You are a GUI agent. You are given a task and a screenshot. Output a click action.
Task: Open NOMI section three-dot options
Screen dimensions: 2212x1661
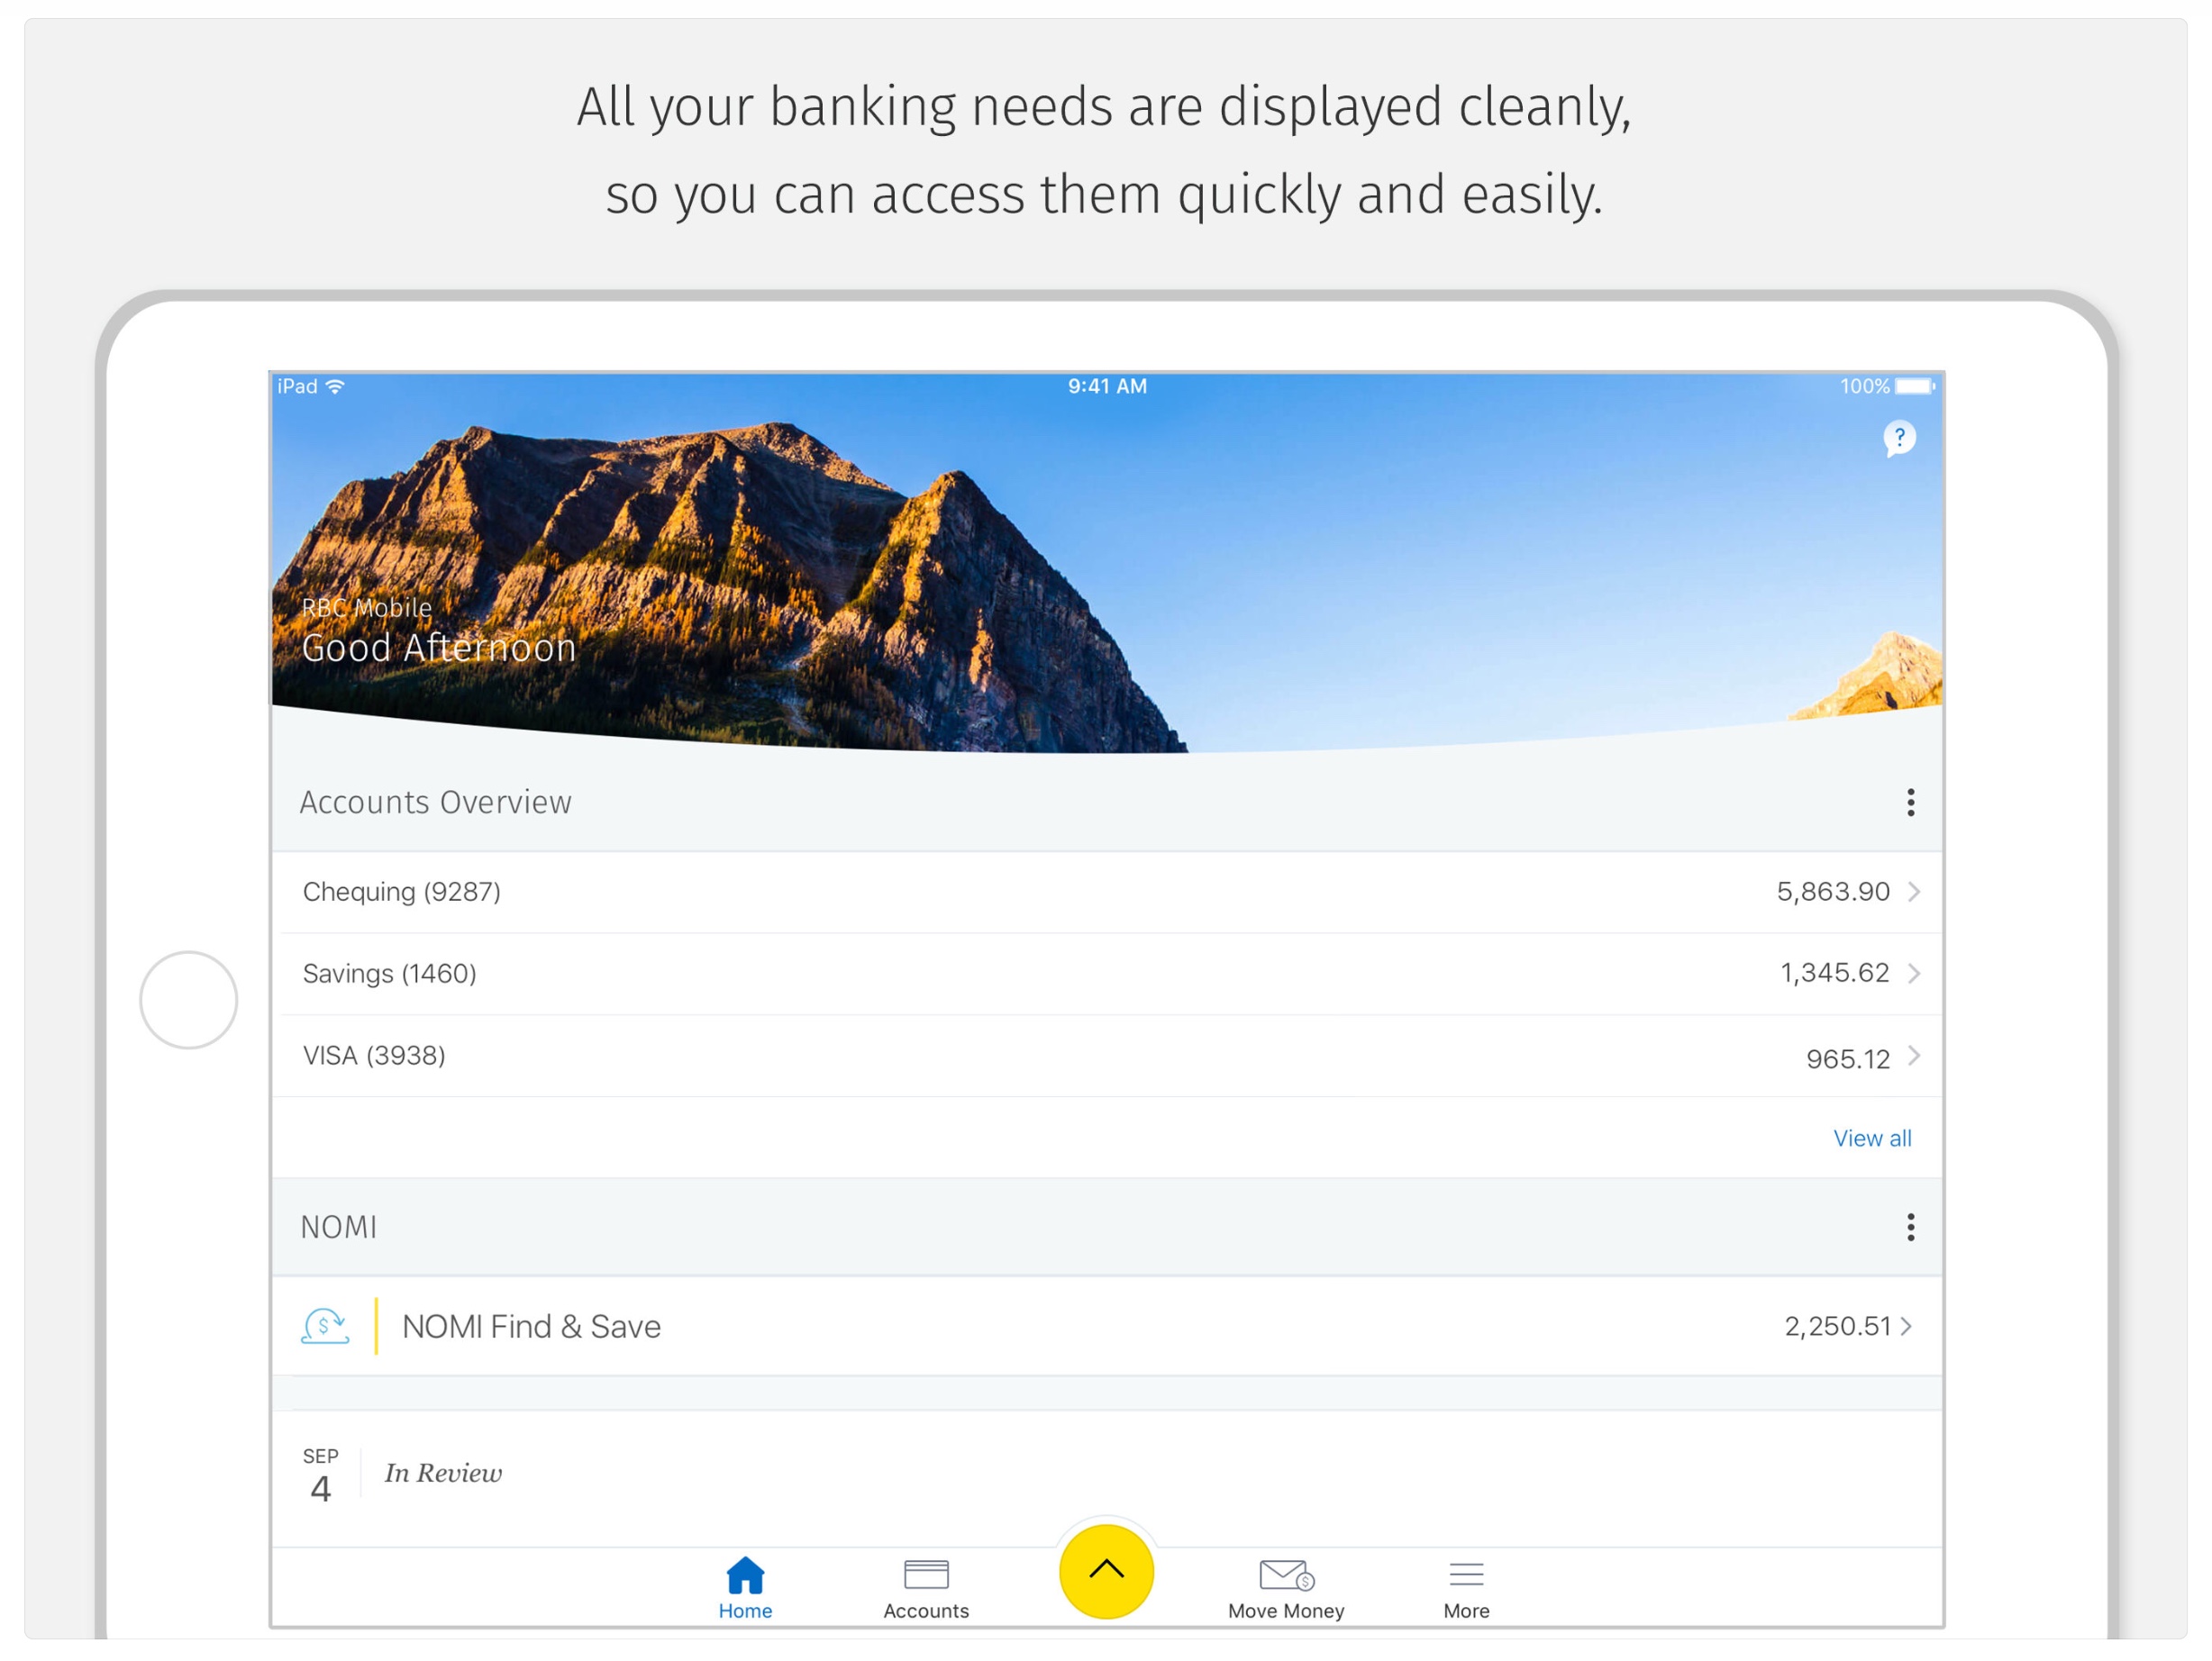pyautogui.click(x=1910, y=1227)
